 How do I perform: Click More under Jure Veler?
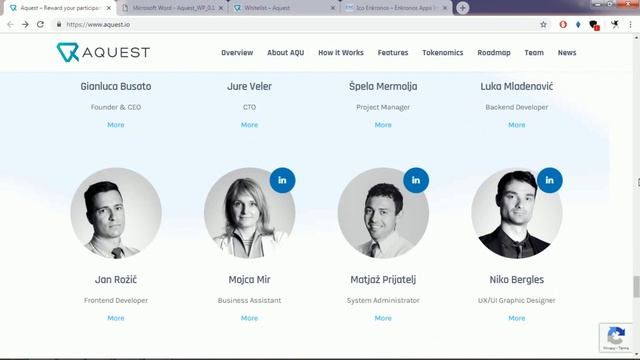click(x=249, y=125)
